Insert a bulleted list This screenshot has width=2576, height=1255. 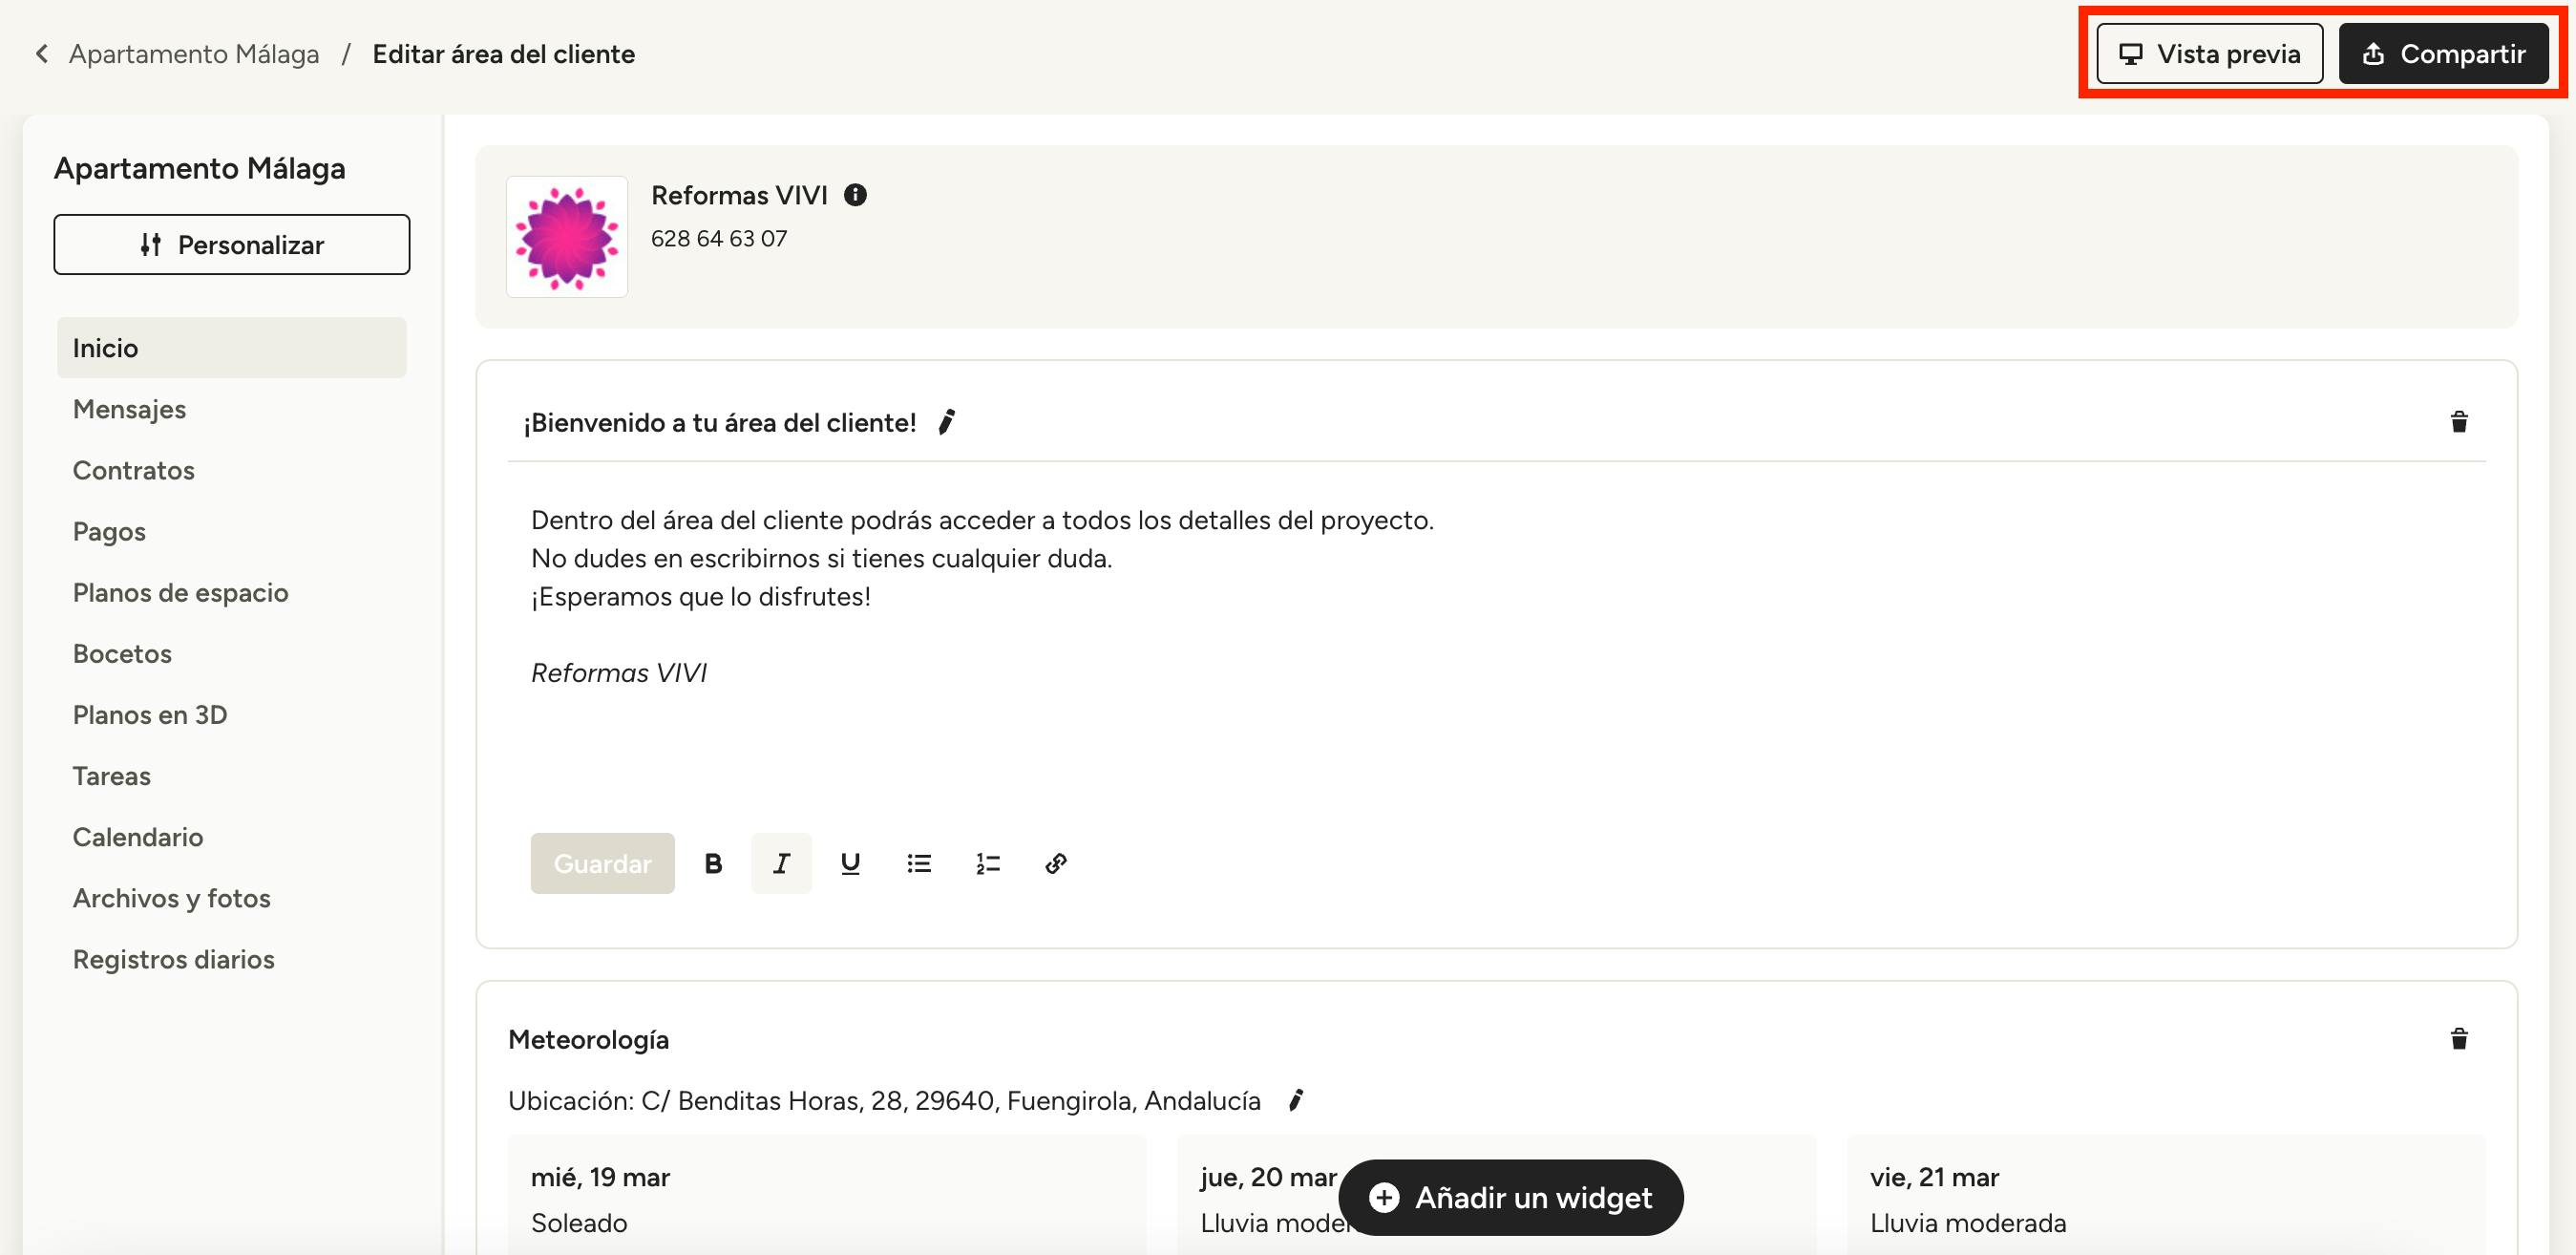(919, 863)
